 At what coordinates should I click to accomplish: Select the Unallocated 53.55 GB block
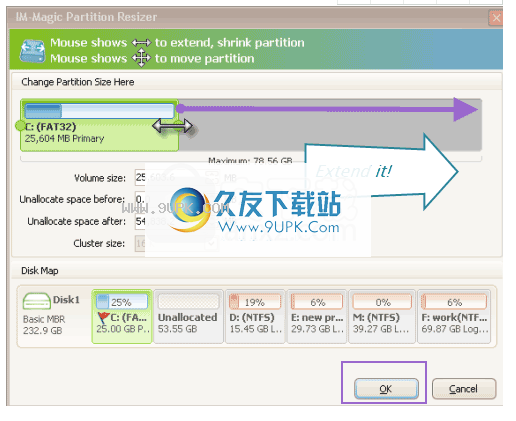(x=188, y=316)
